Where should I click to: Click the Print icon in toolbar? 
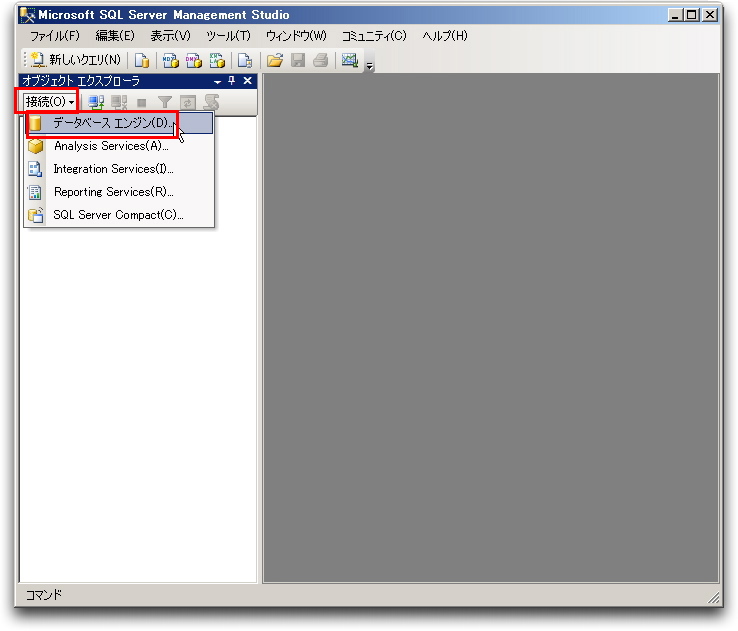click(321, 60)
